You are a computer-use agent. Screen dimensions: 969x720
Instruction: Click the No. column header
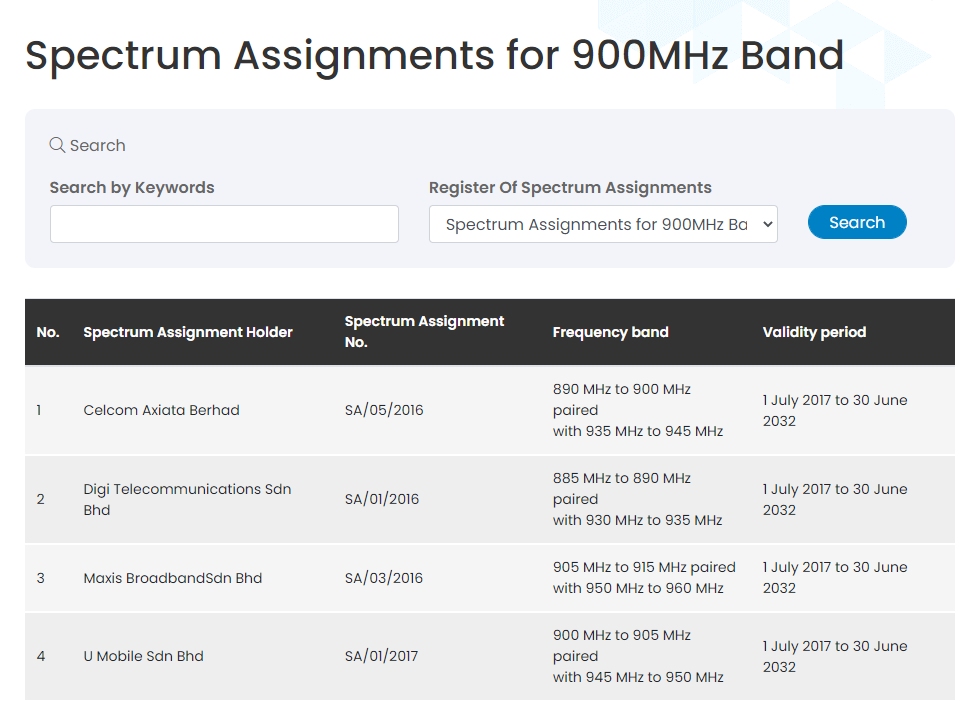click(48, 332)
